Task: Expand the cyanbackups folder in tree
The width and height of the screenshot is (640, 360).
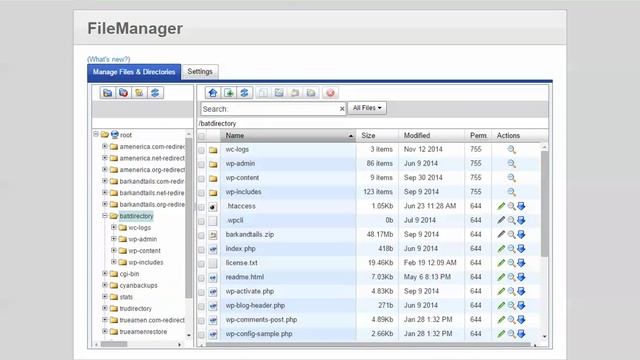Action: pyautogui.click(x=105, y=285)
